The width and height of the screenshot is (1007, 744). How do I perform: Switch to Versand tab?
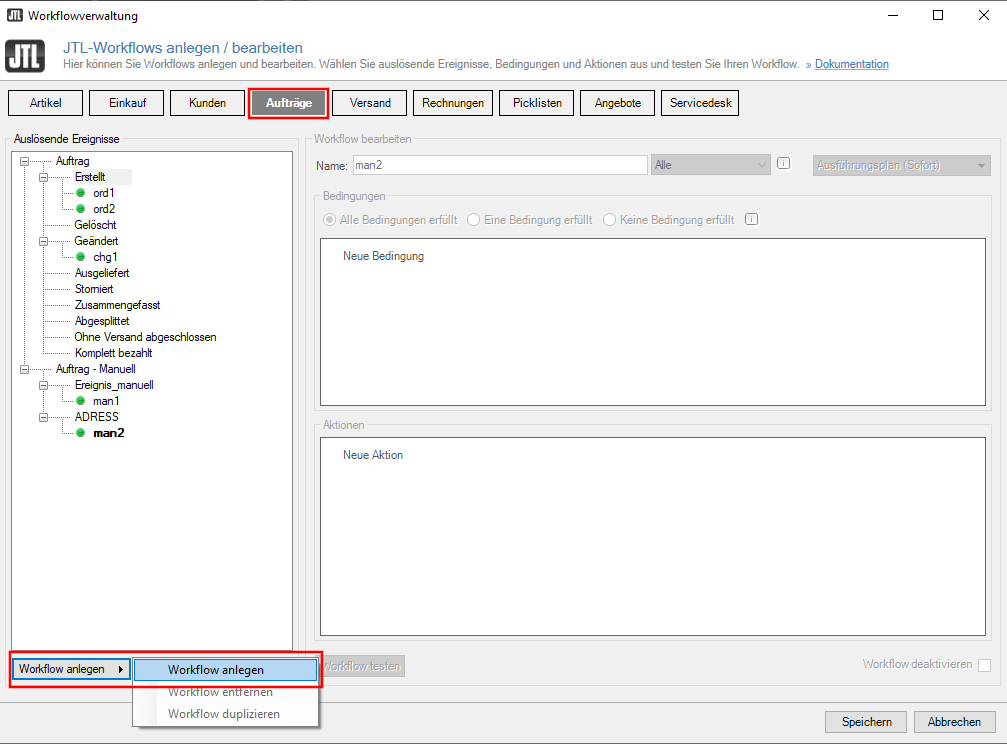pos(370,103)
